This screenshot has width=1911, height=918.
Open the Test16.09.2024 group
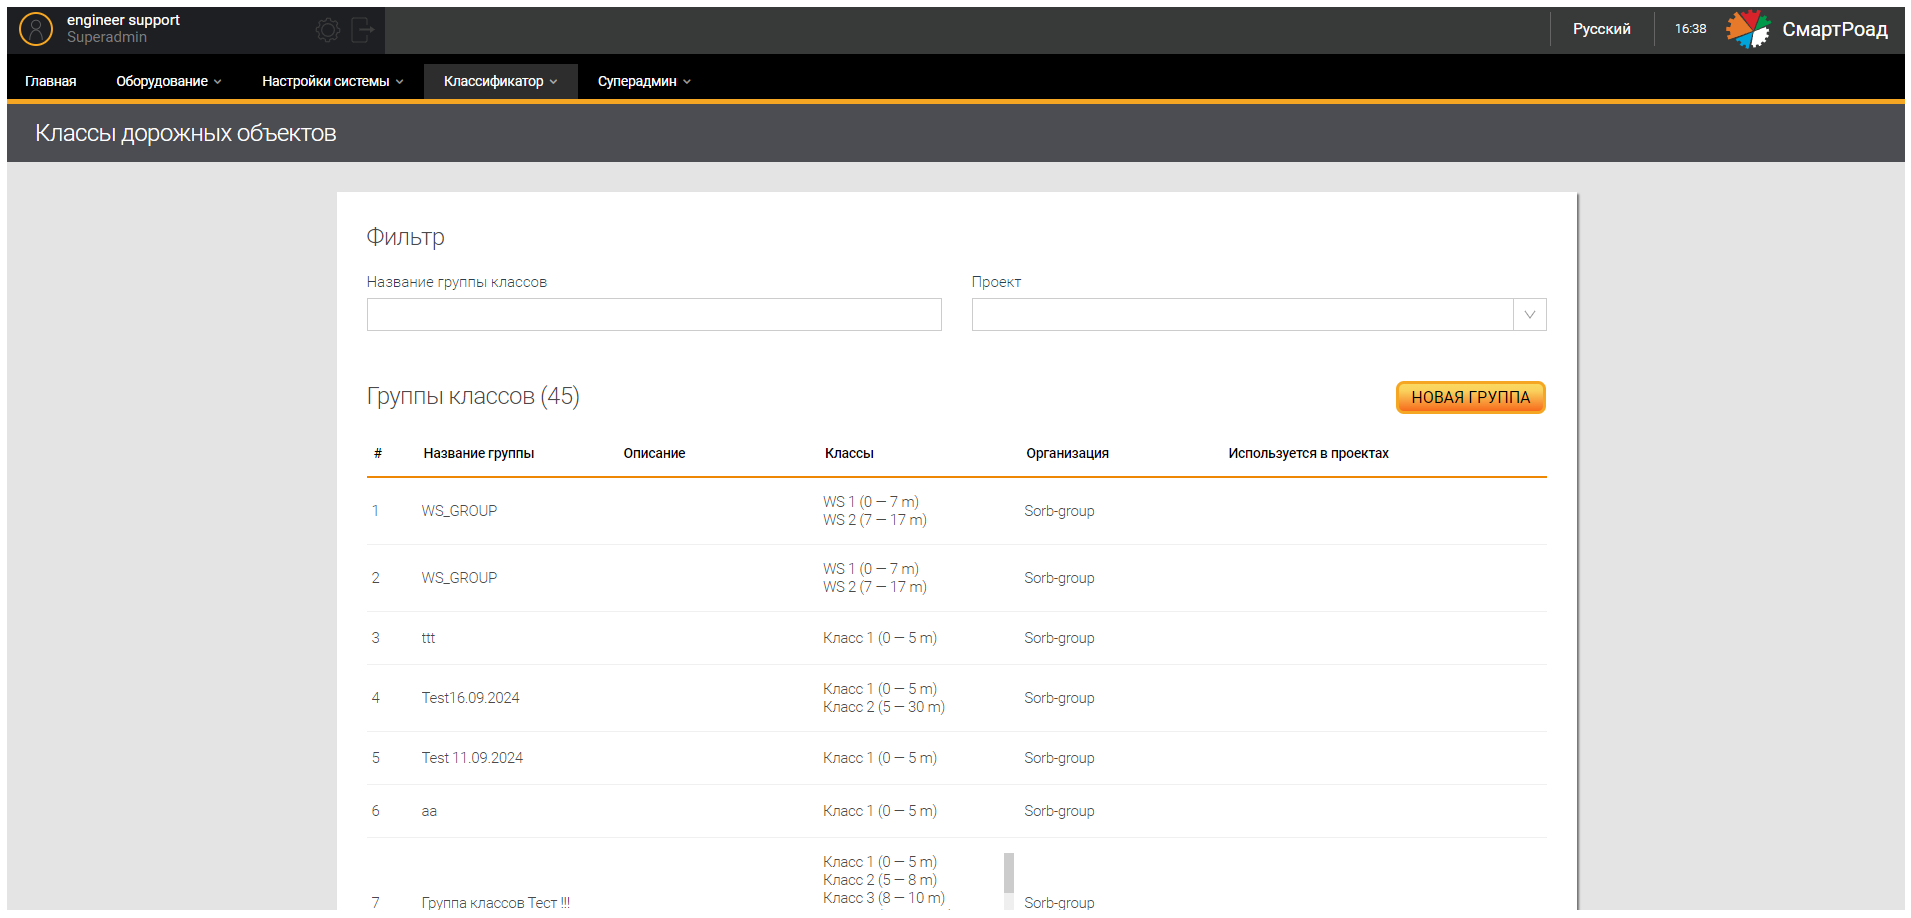pyautogui.click(x=471, y=698)
